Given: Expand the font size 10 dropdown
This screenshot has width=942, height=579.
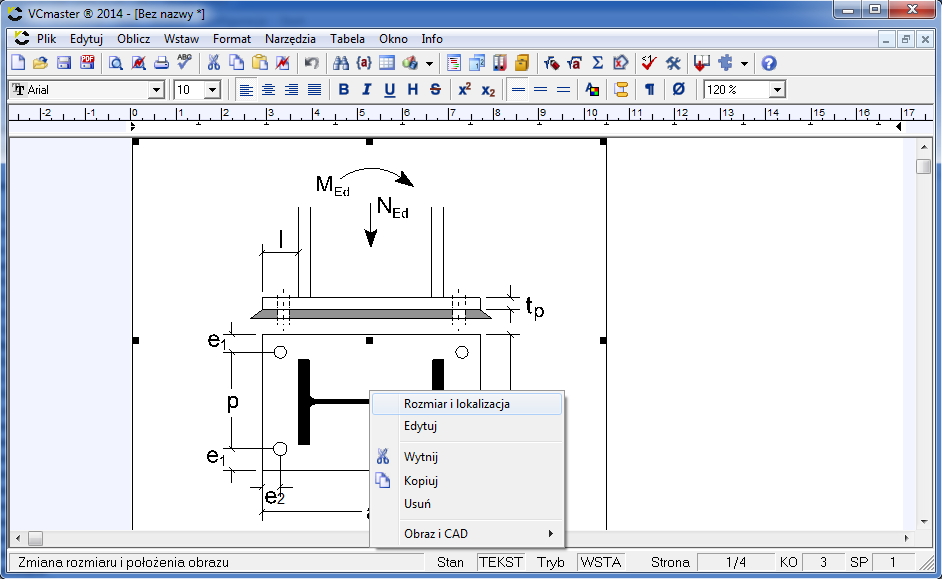Looking at the screenshot, I should pos(212,90).
